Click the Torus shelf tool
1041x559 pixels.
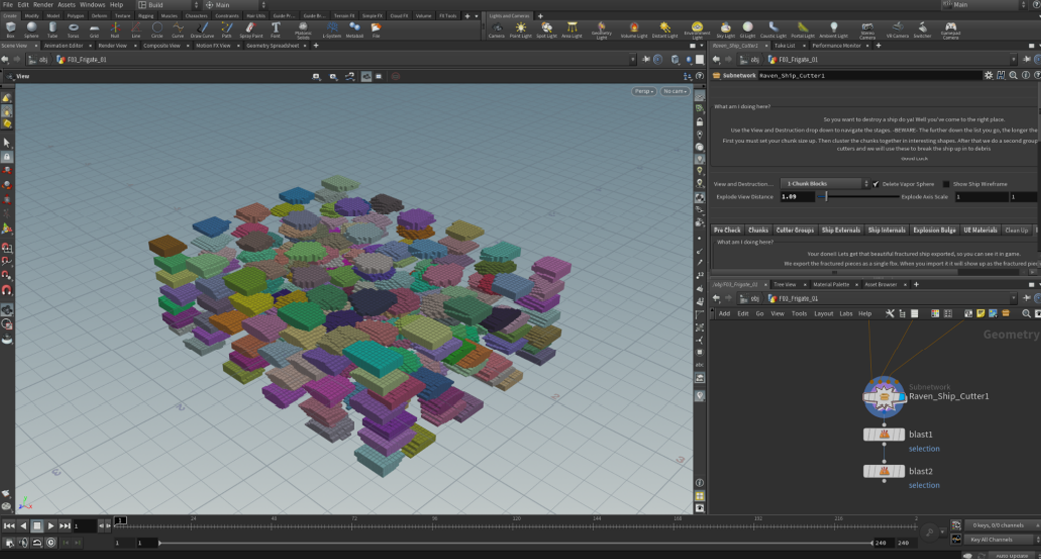[73, 29]
